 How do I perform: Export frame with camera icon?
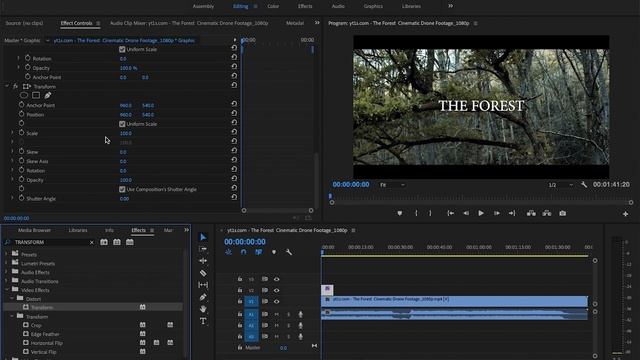[562, 213]
